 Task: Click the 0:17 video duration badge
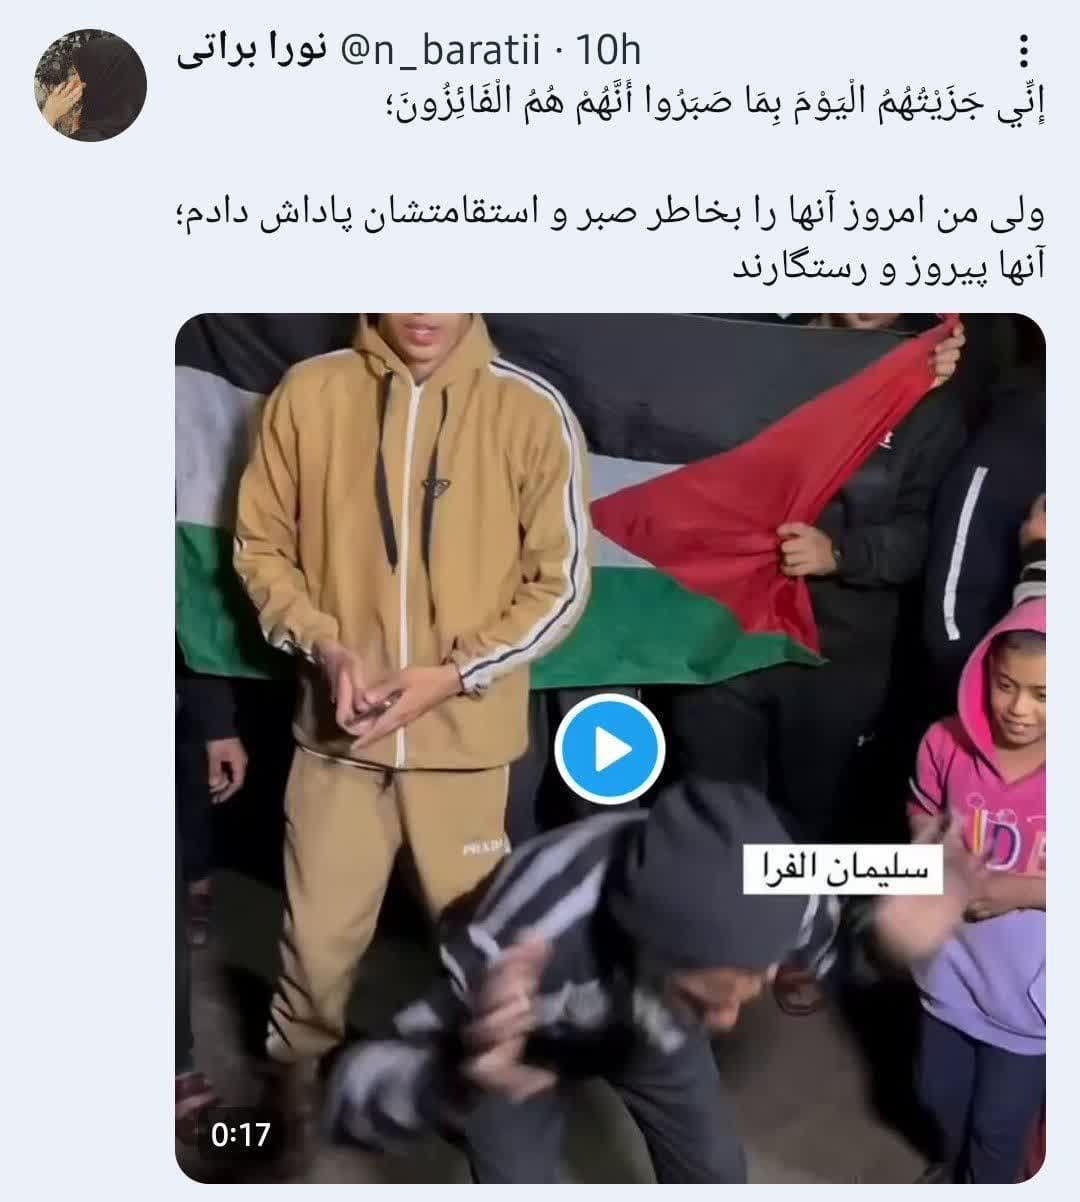pyautogui.click(x=241, y=1134)
